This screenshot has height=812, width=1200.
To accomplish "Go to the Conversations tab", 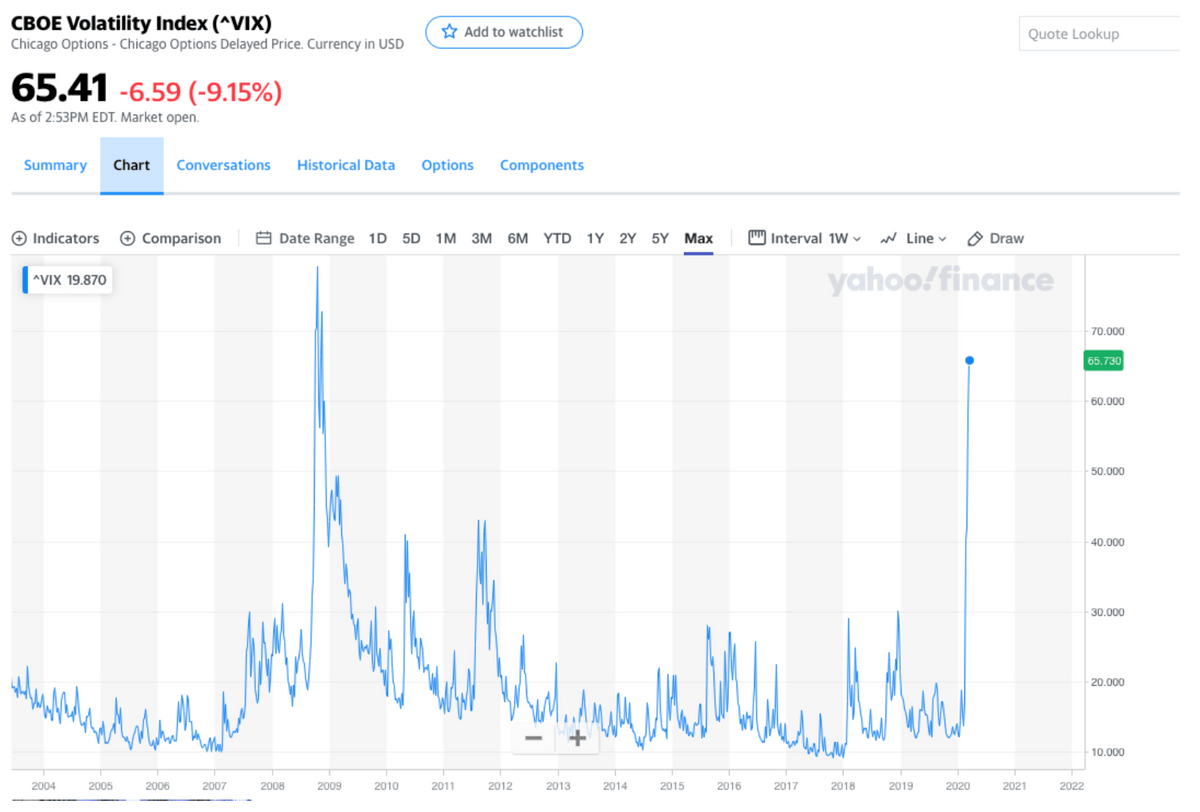I will tap(224, 165).
